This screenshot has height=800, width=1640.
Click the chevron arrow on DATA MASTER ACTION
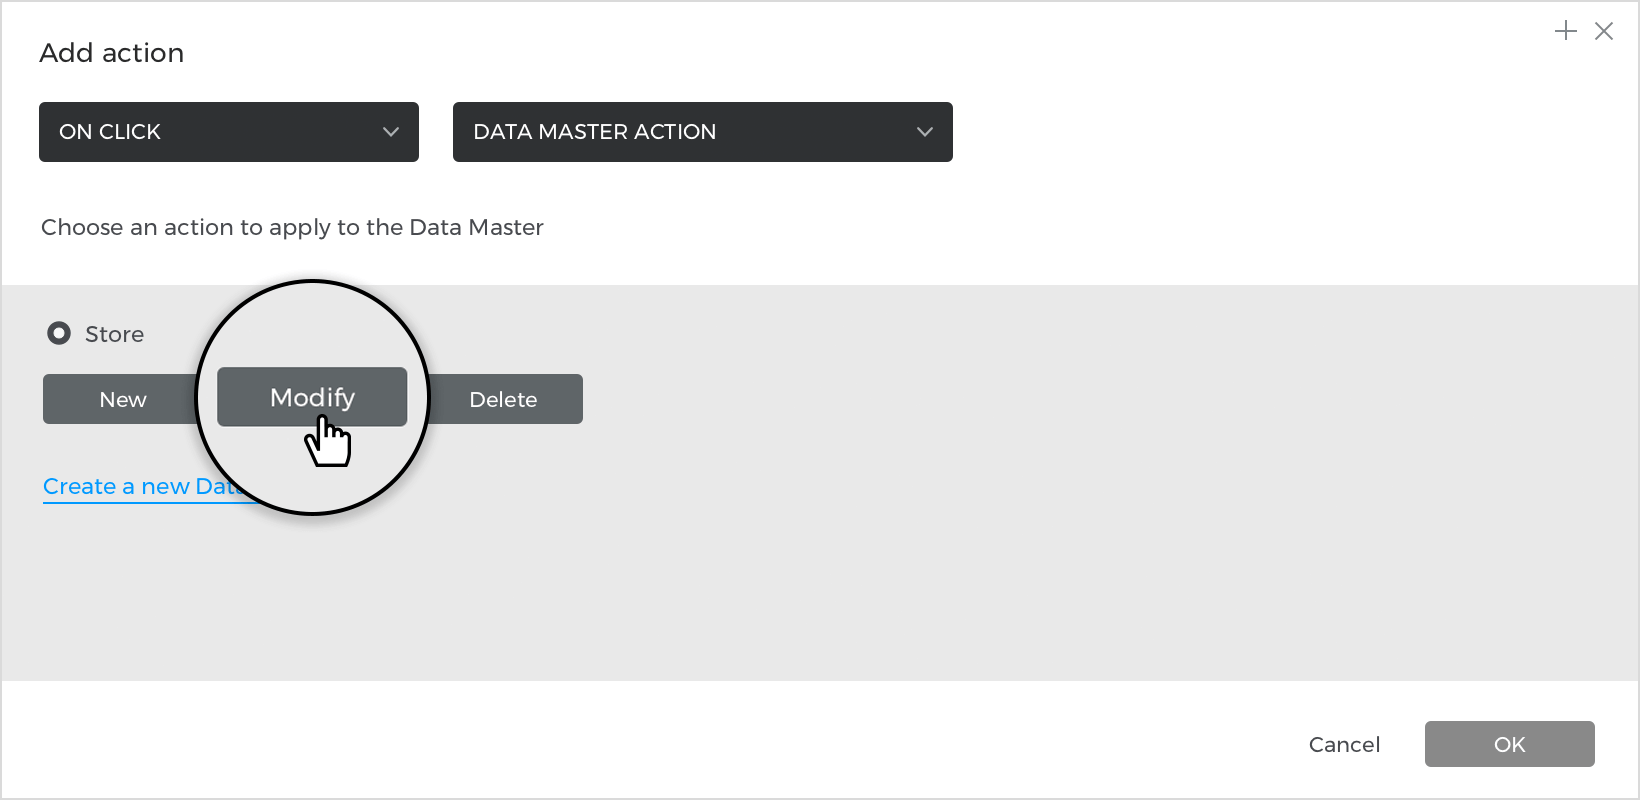tap(925, 132)
